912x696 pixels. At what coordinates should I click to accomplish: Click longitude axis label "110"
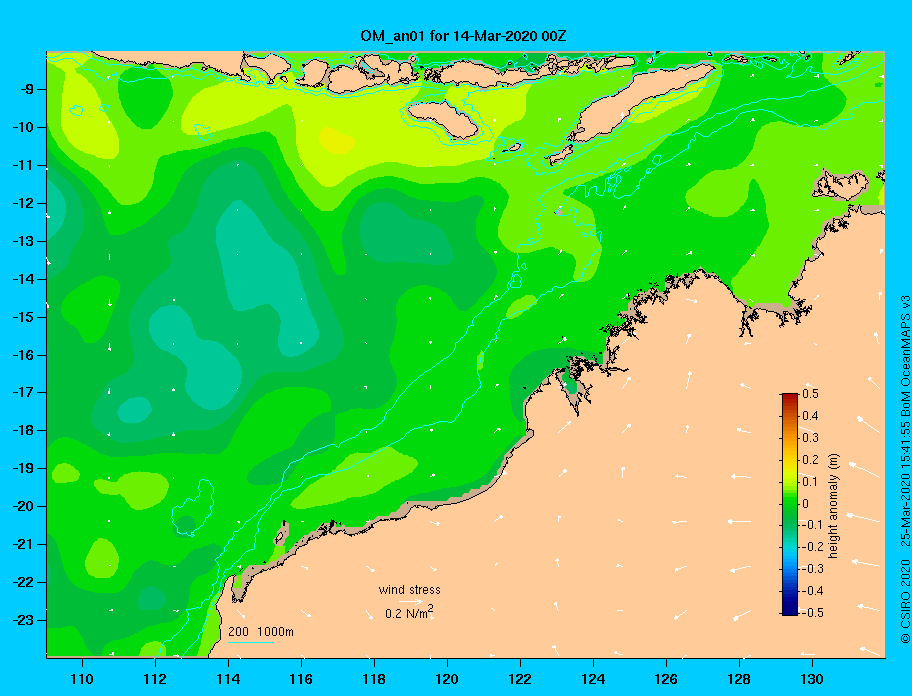click(82, 679)
